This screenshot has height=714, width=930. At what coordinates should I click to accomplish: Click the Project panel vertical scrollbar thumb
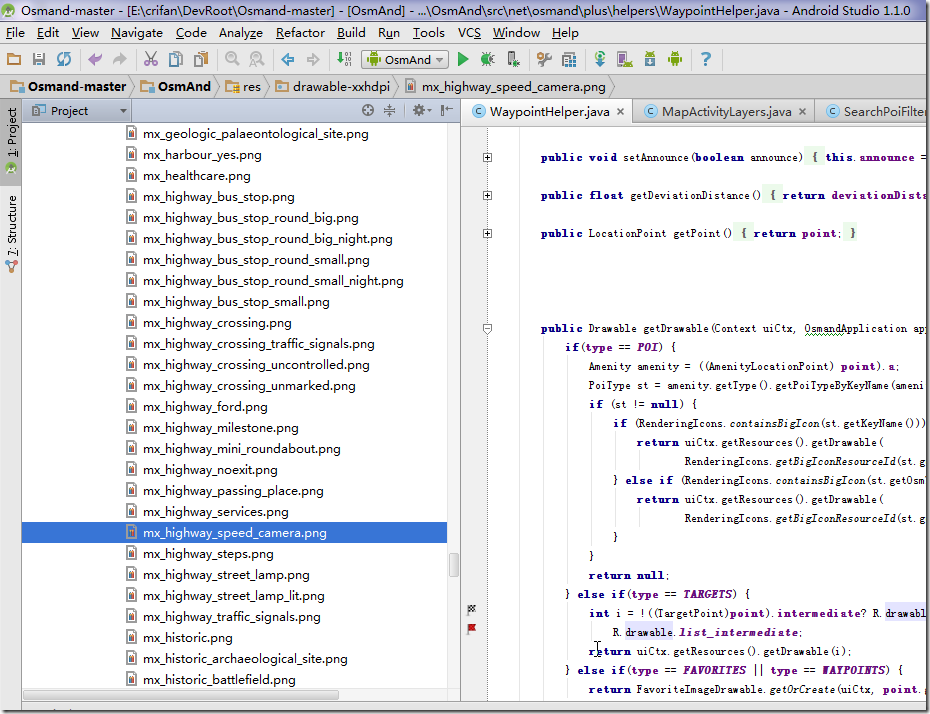[453, 565]
